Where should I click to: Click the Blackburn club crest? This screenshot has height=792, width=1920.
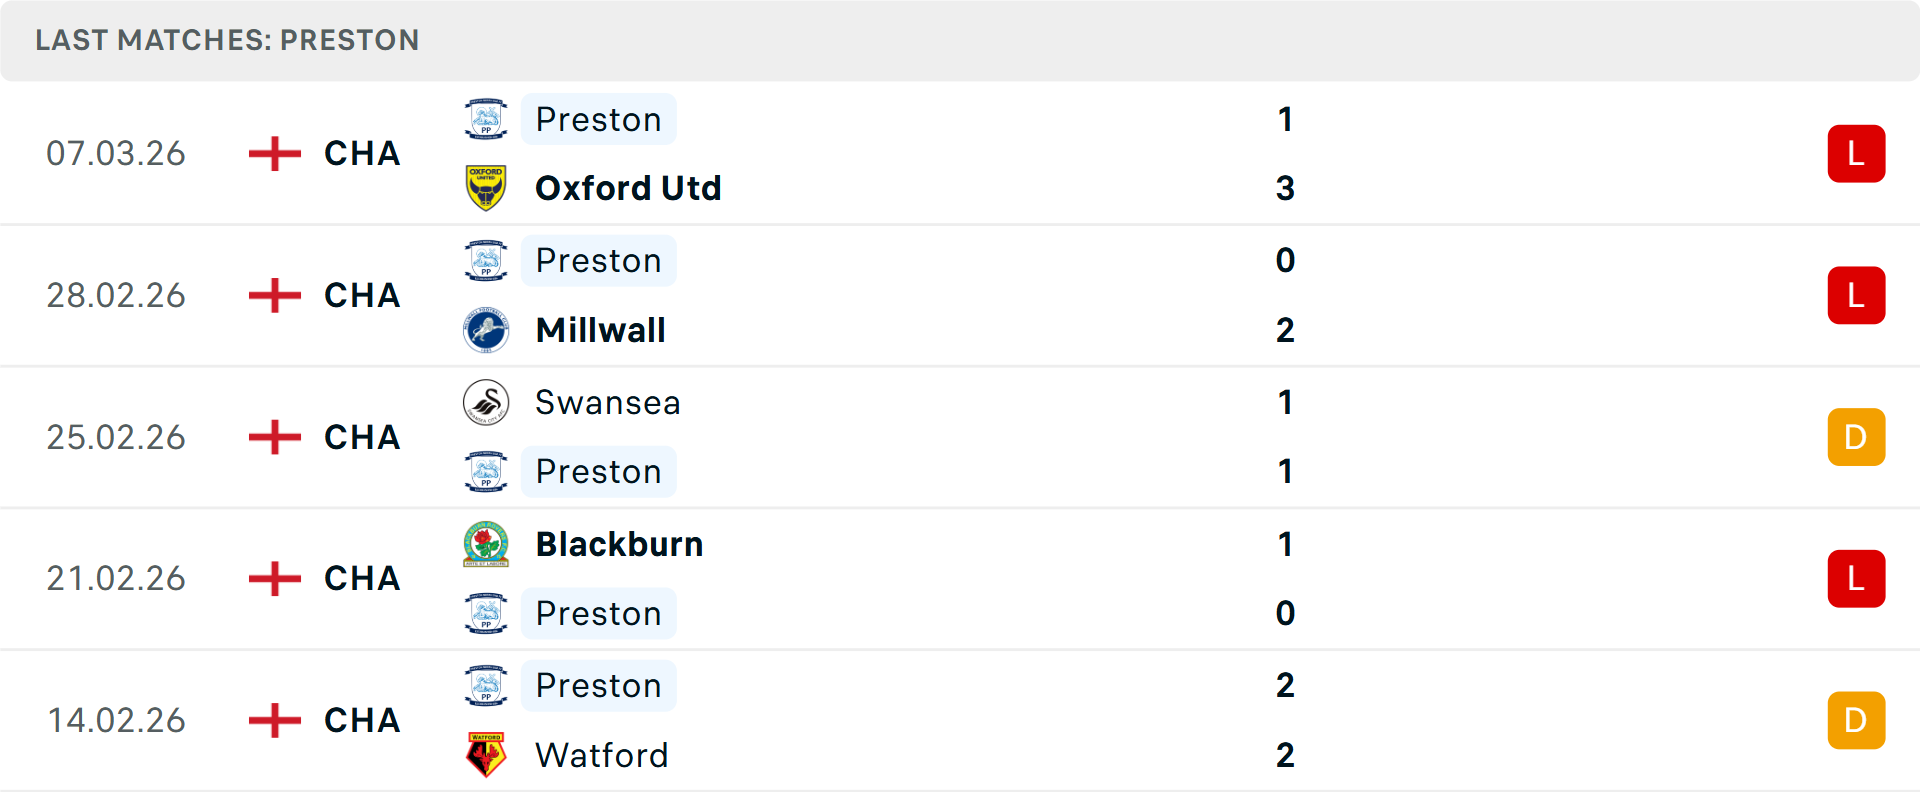point(486,544)
